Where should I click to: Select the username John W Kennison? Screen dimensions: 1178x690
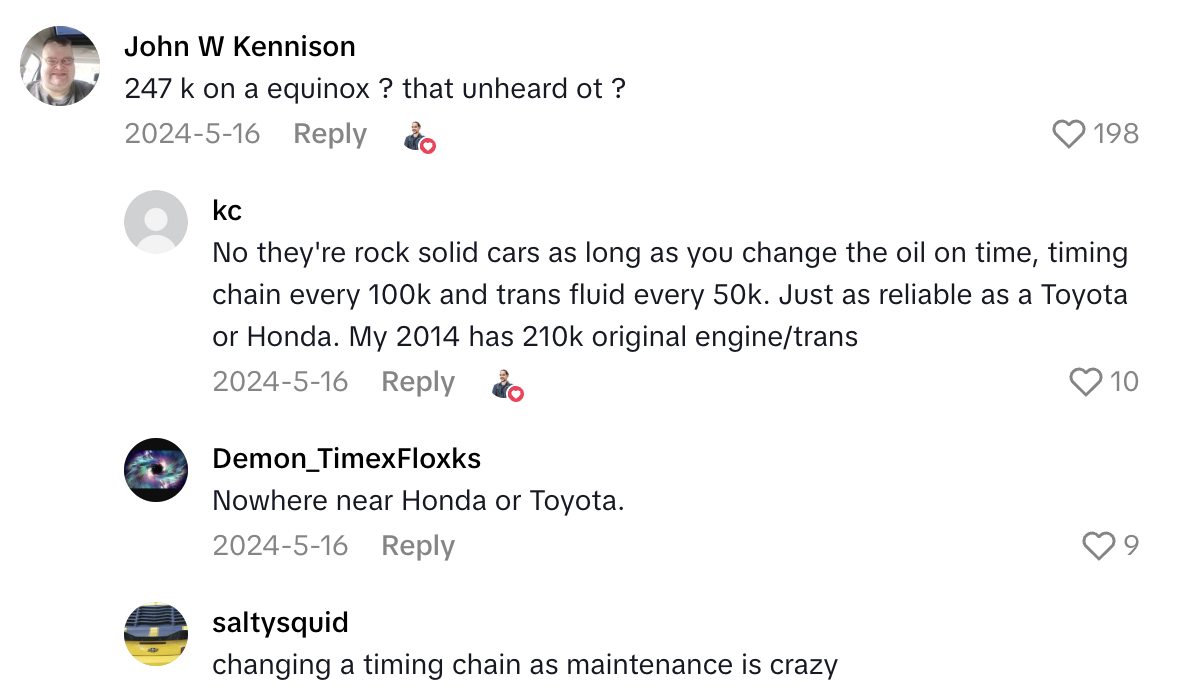pyautogui.click(x=240, y=46)
